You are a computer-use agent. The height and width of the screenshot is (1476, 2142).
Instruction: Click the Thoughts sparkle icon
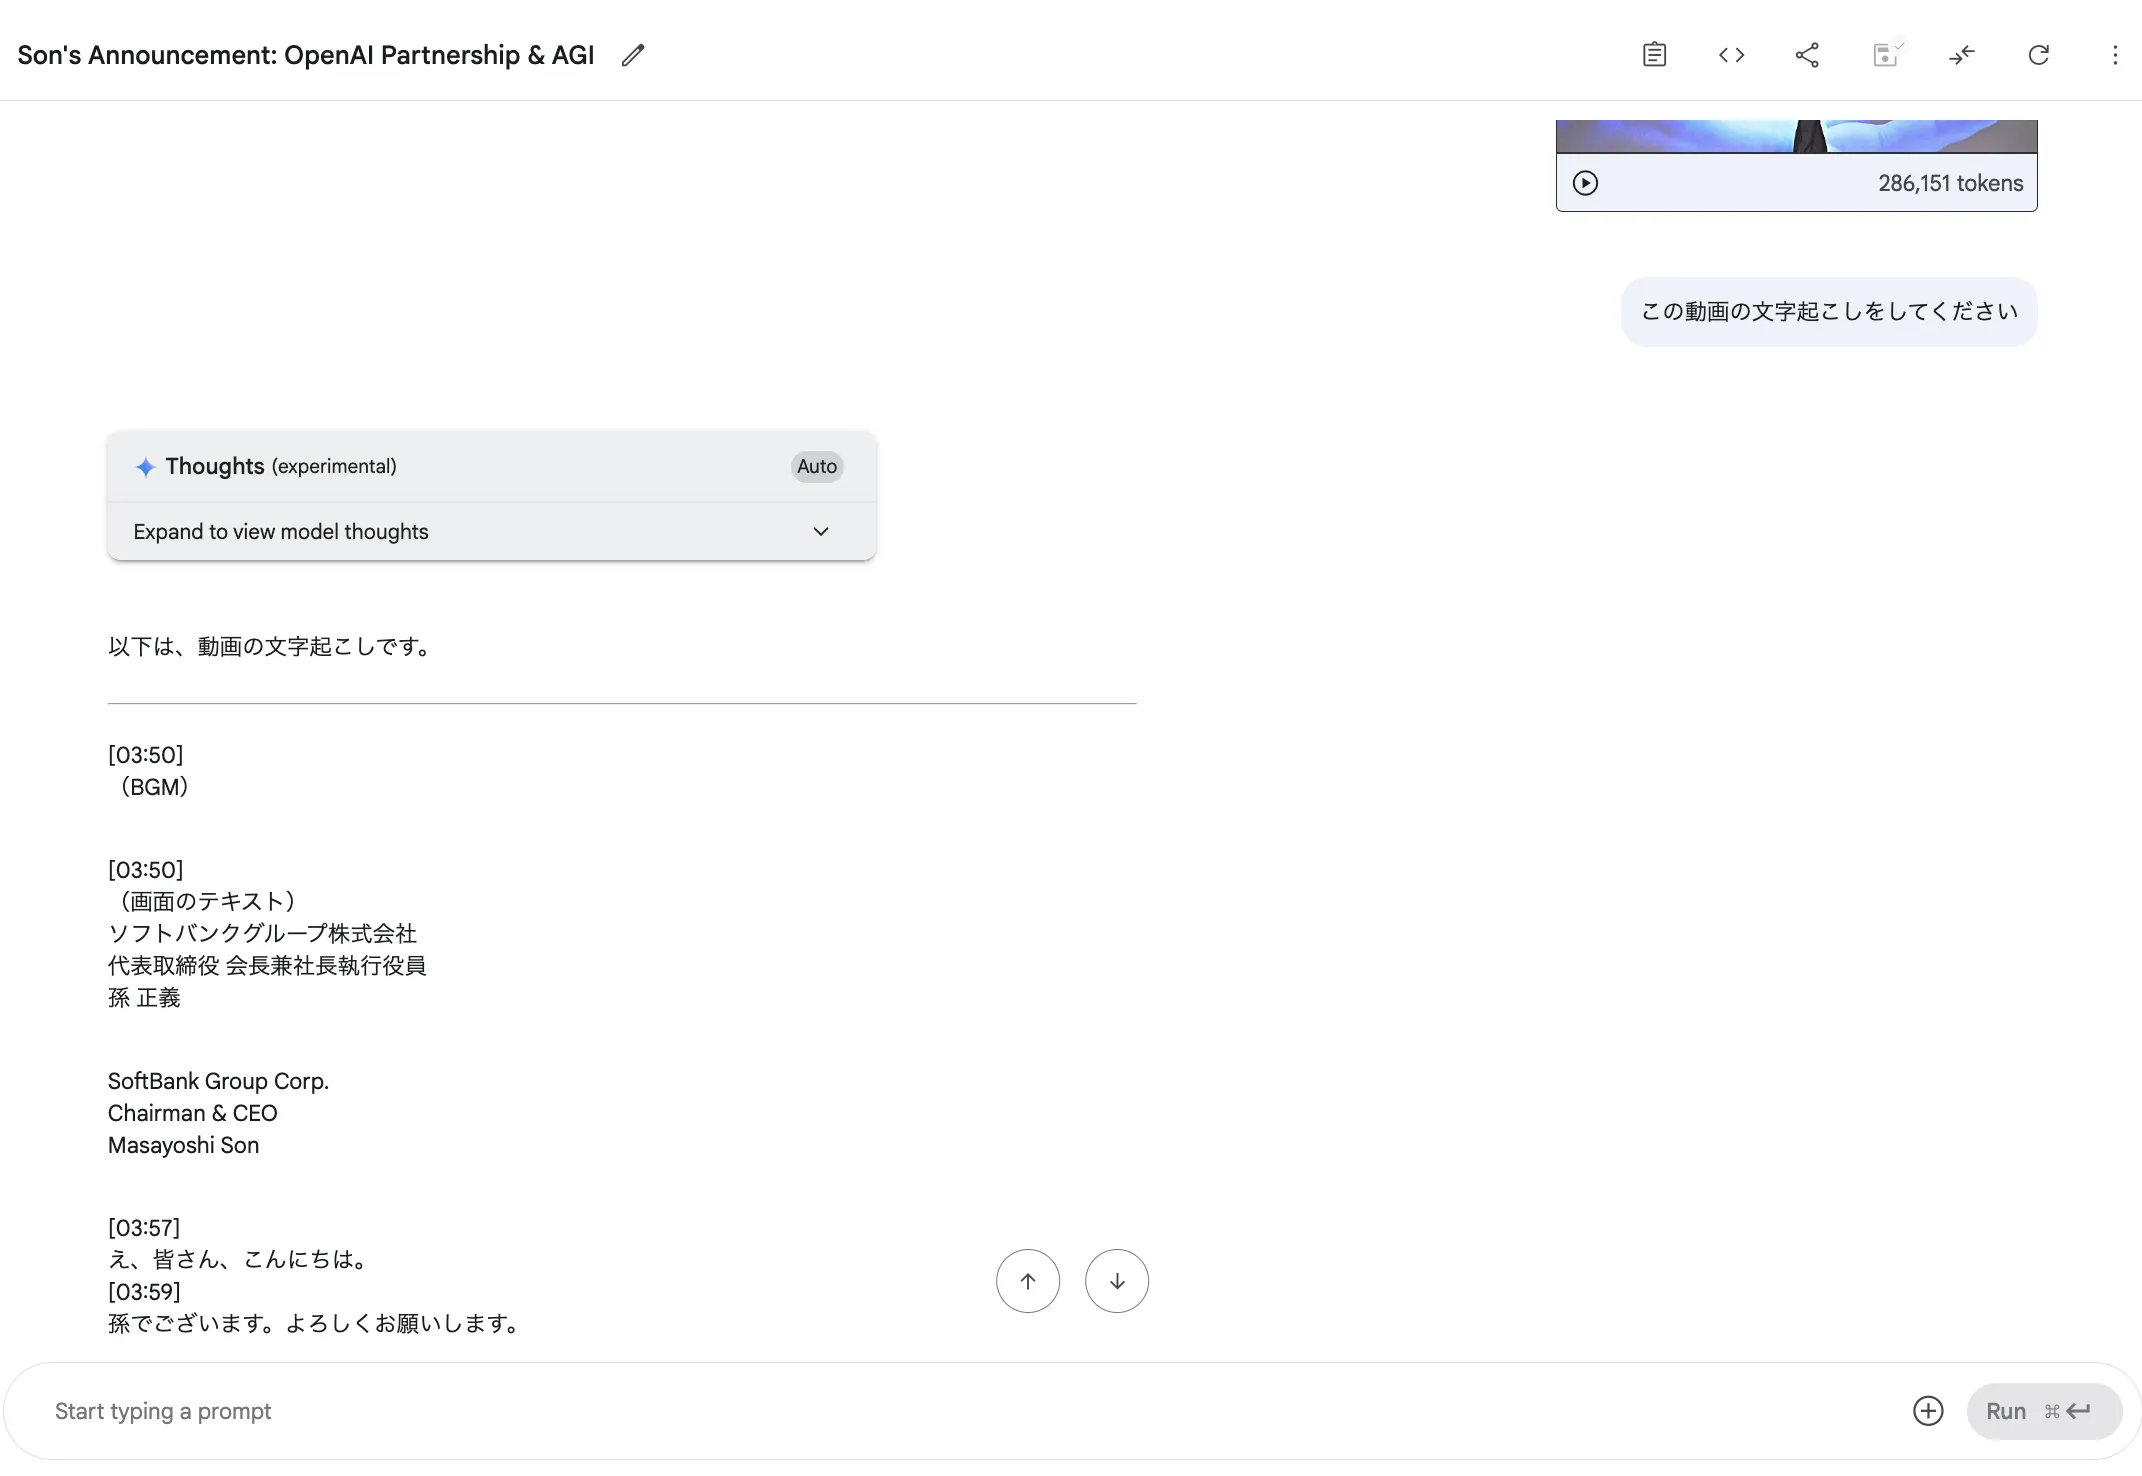145,466
